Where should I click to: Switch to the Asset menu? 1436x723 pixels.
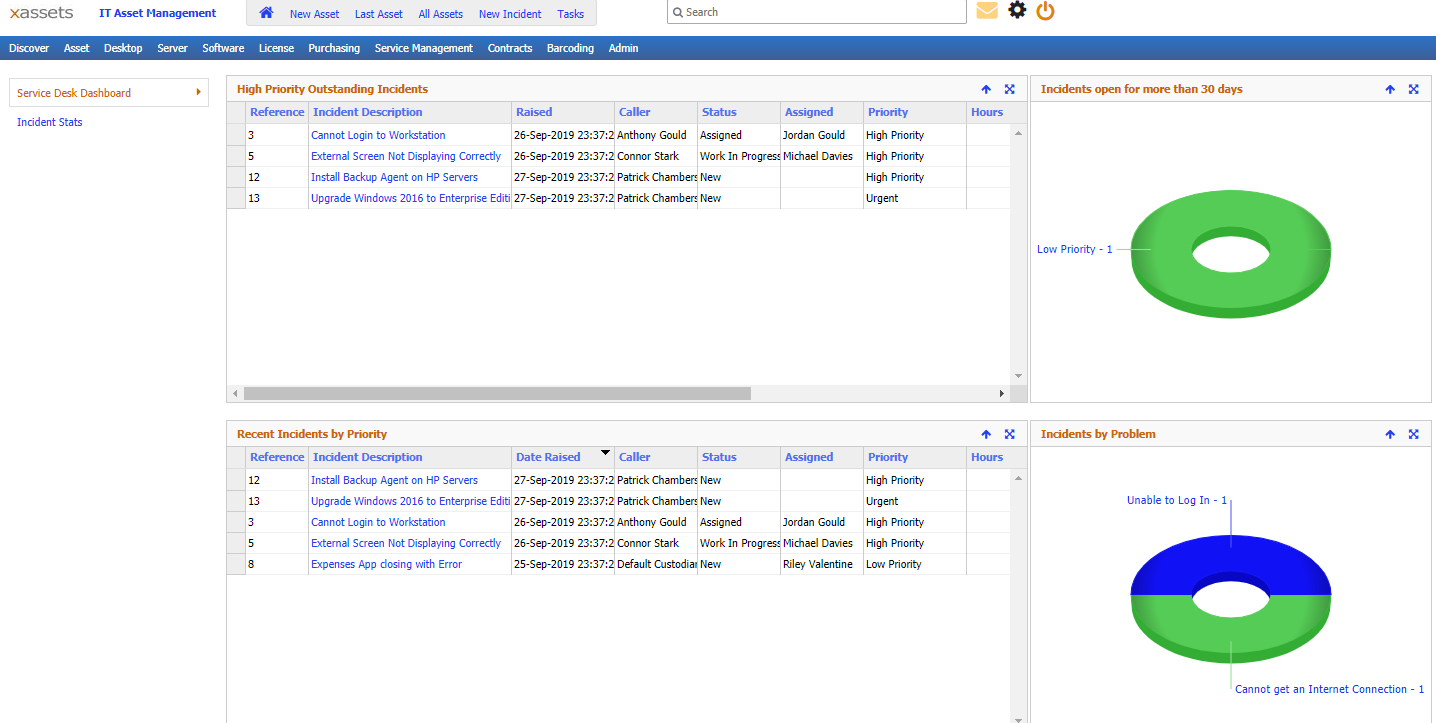(x=76, y=47)
